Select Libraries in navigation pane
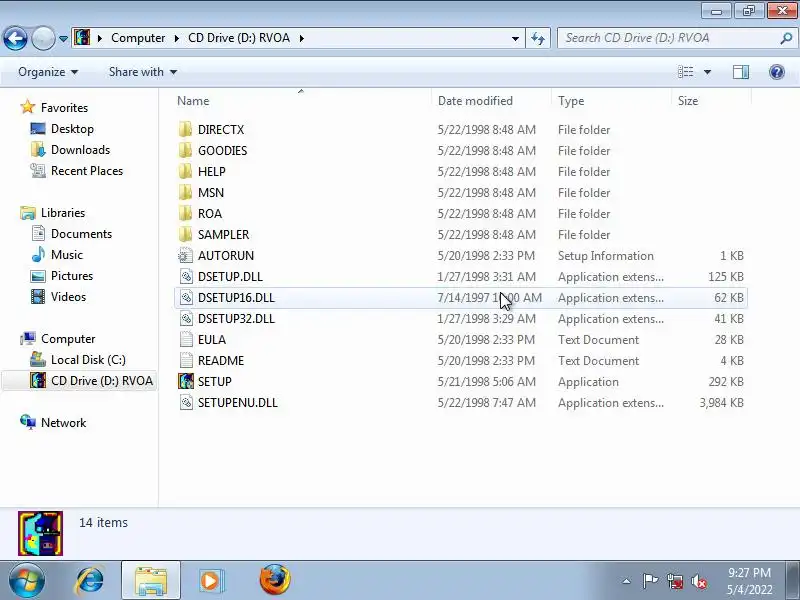 pyautogui.click(x=63, y=212)
